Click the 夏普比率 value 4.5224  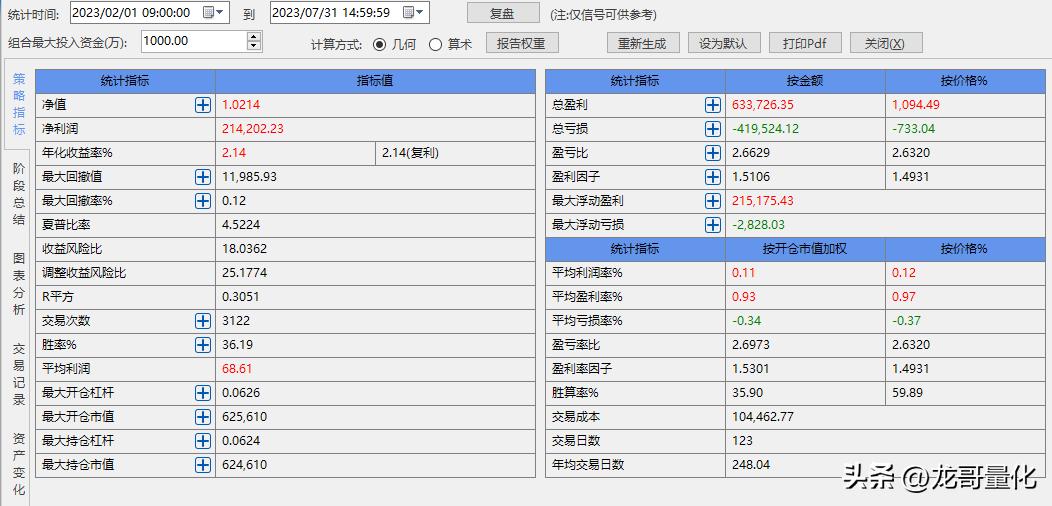click(241, 225)
